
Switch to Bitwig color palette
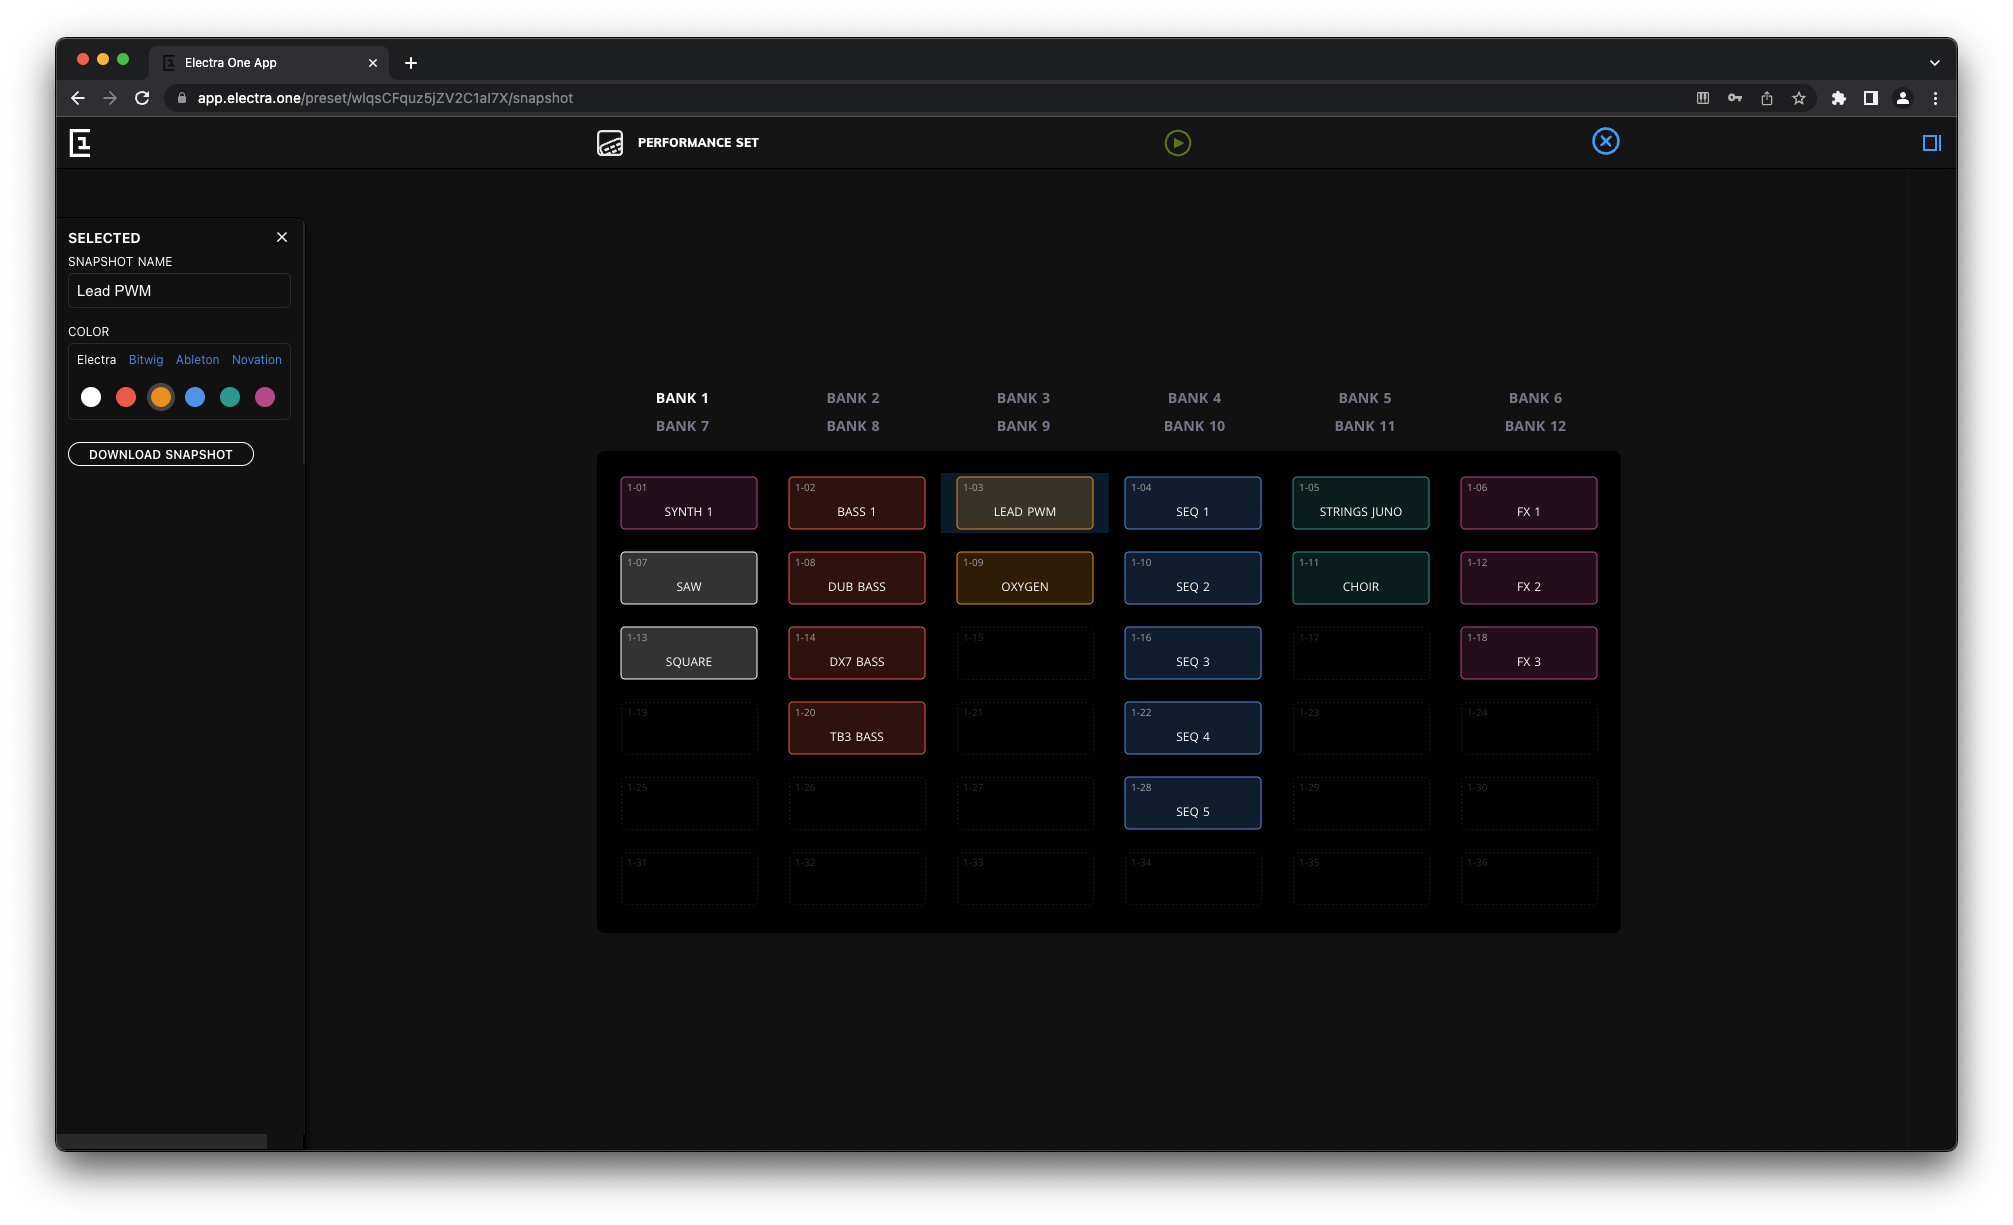(145, 359)
